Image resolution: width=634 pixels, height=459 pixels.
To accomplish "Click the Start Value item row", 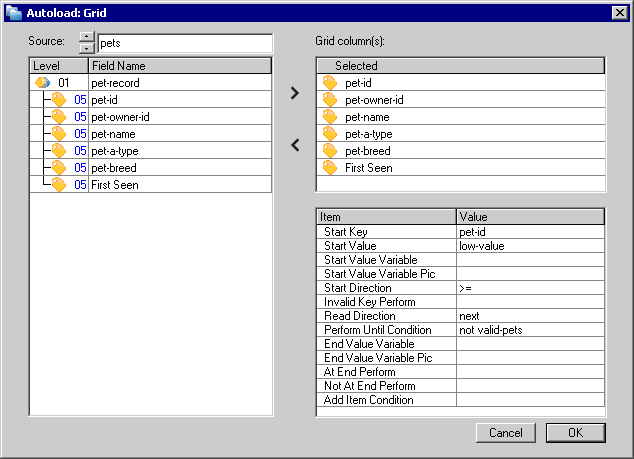I will [387, 246].
